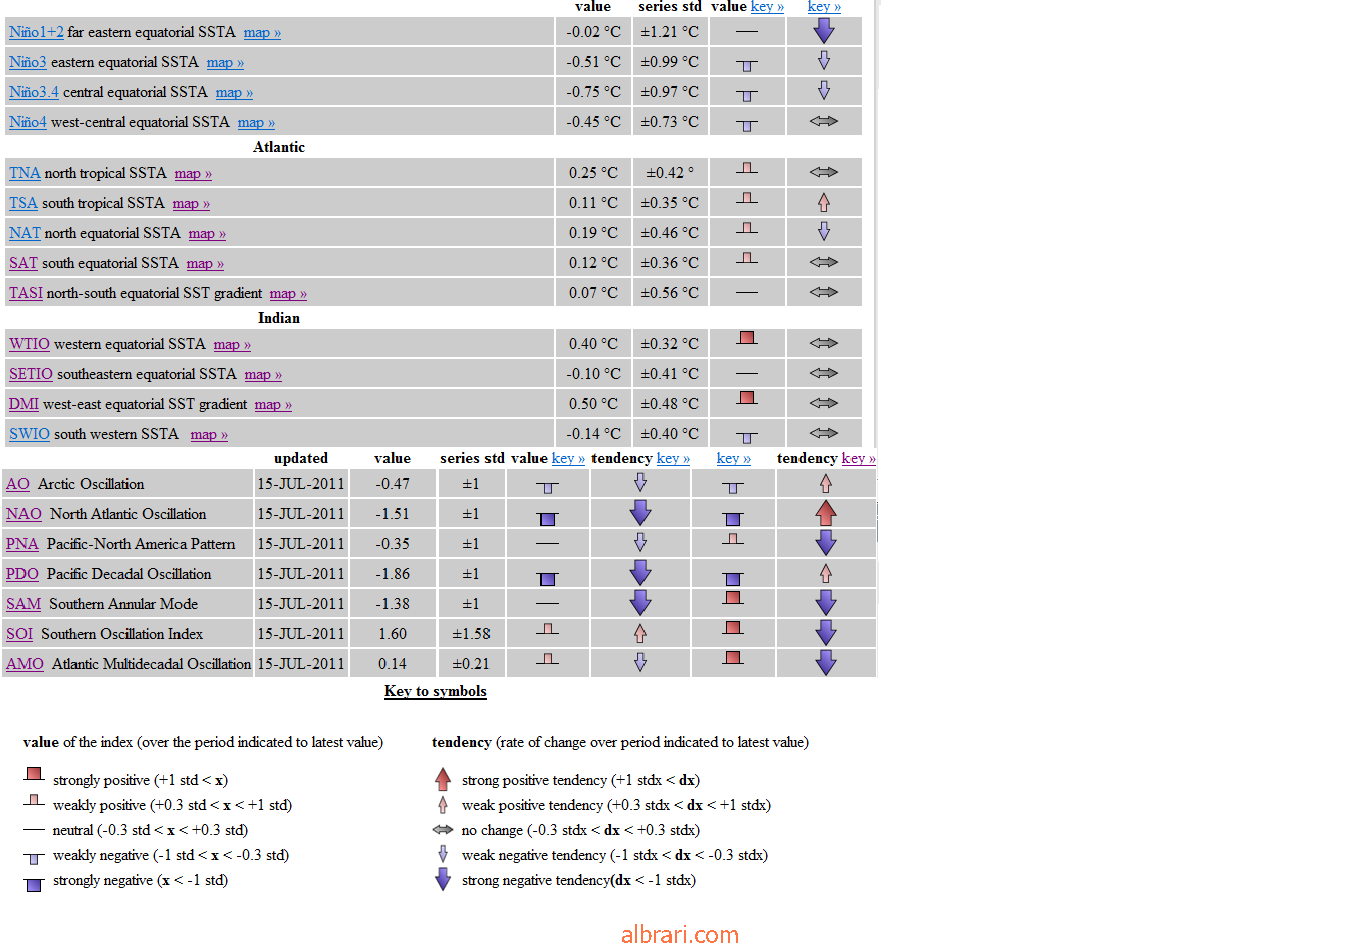Open the TNA north tropical link
The width and height of the screenshot is (1366, 944).
coord(25,173)
